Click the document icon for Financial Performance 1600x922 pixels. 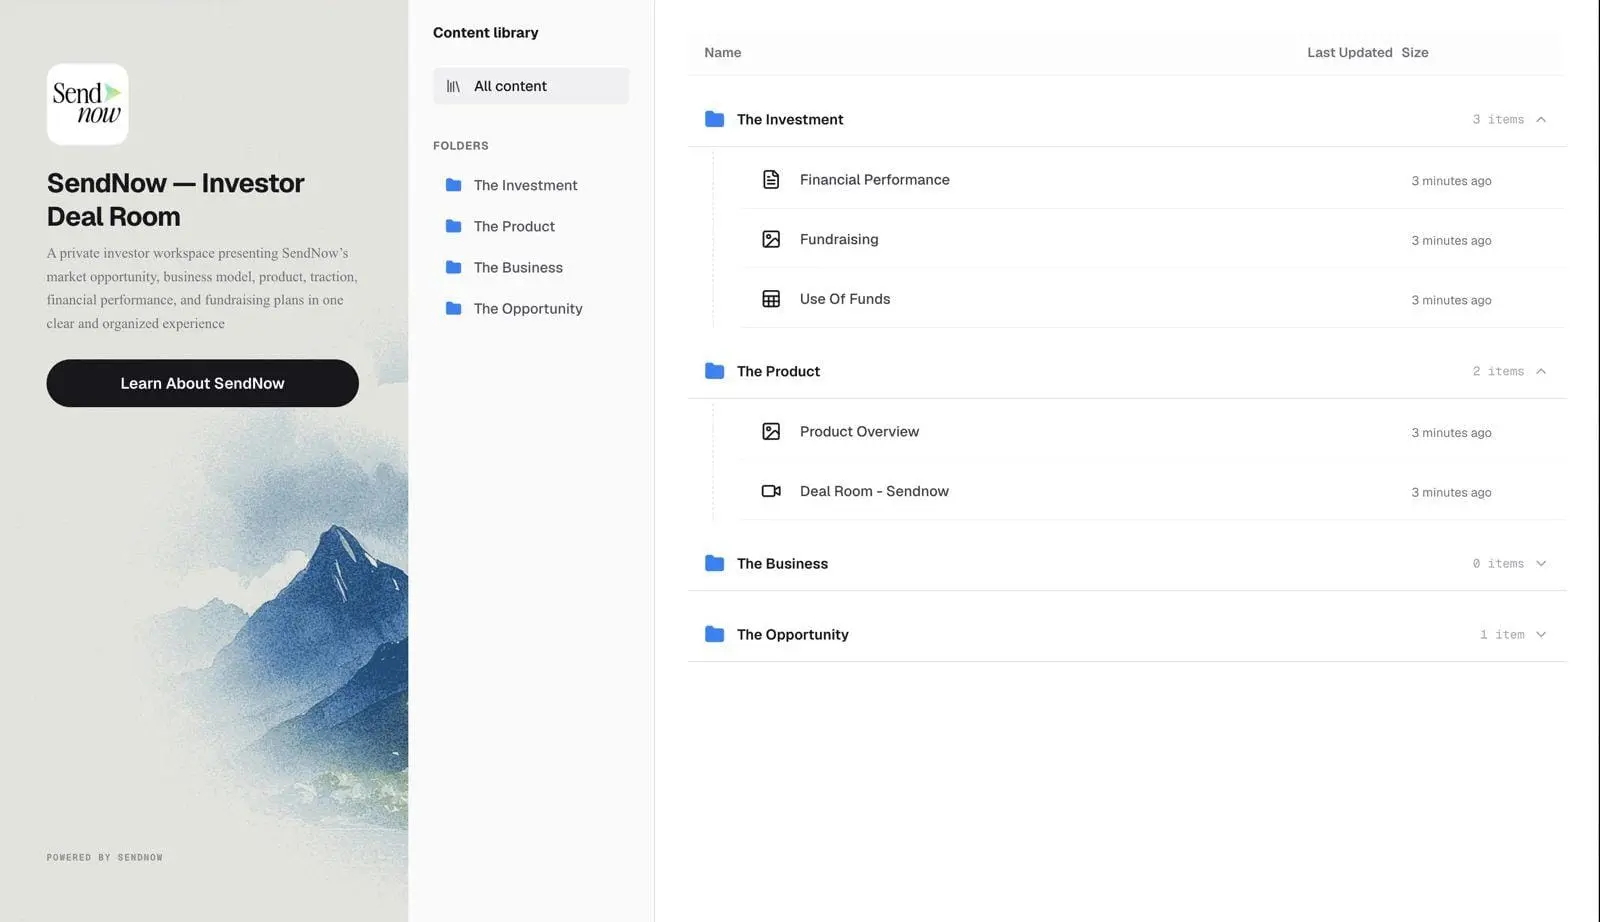(x=771, y=180)
